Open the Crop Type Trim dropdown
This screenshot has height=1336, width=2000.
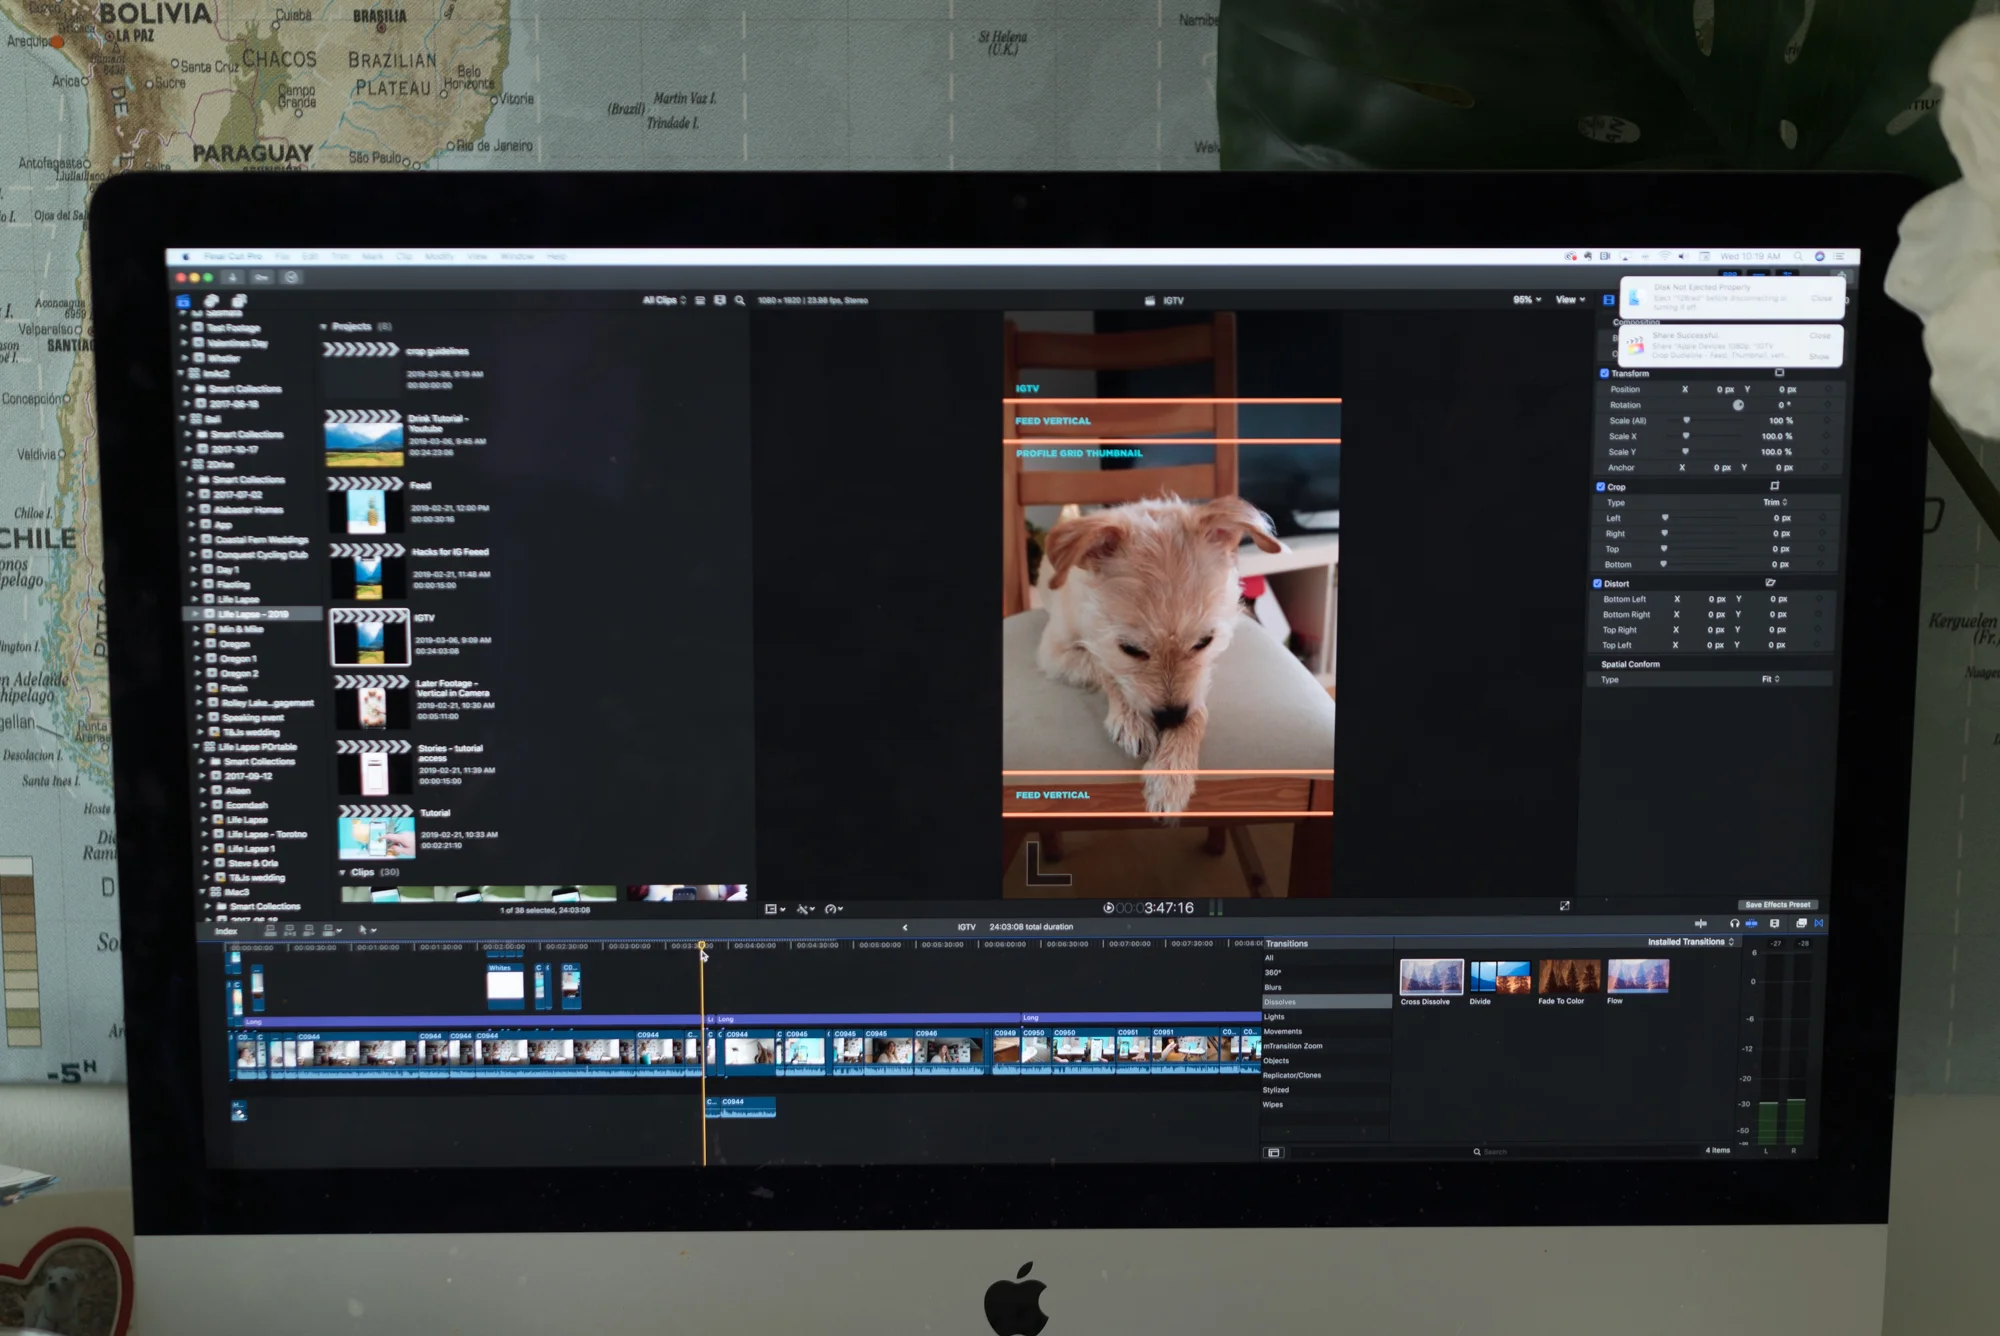pyautogui.click(x=1775, y=502)
